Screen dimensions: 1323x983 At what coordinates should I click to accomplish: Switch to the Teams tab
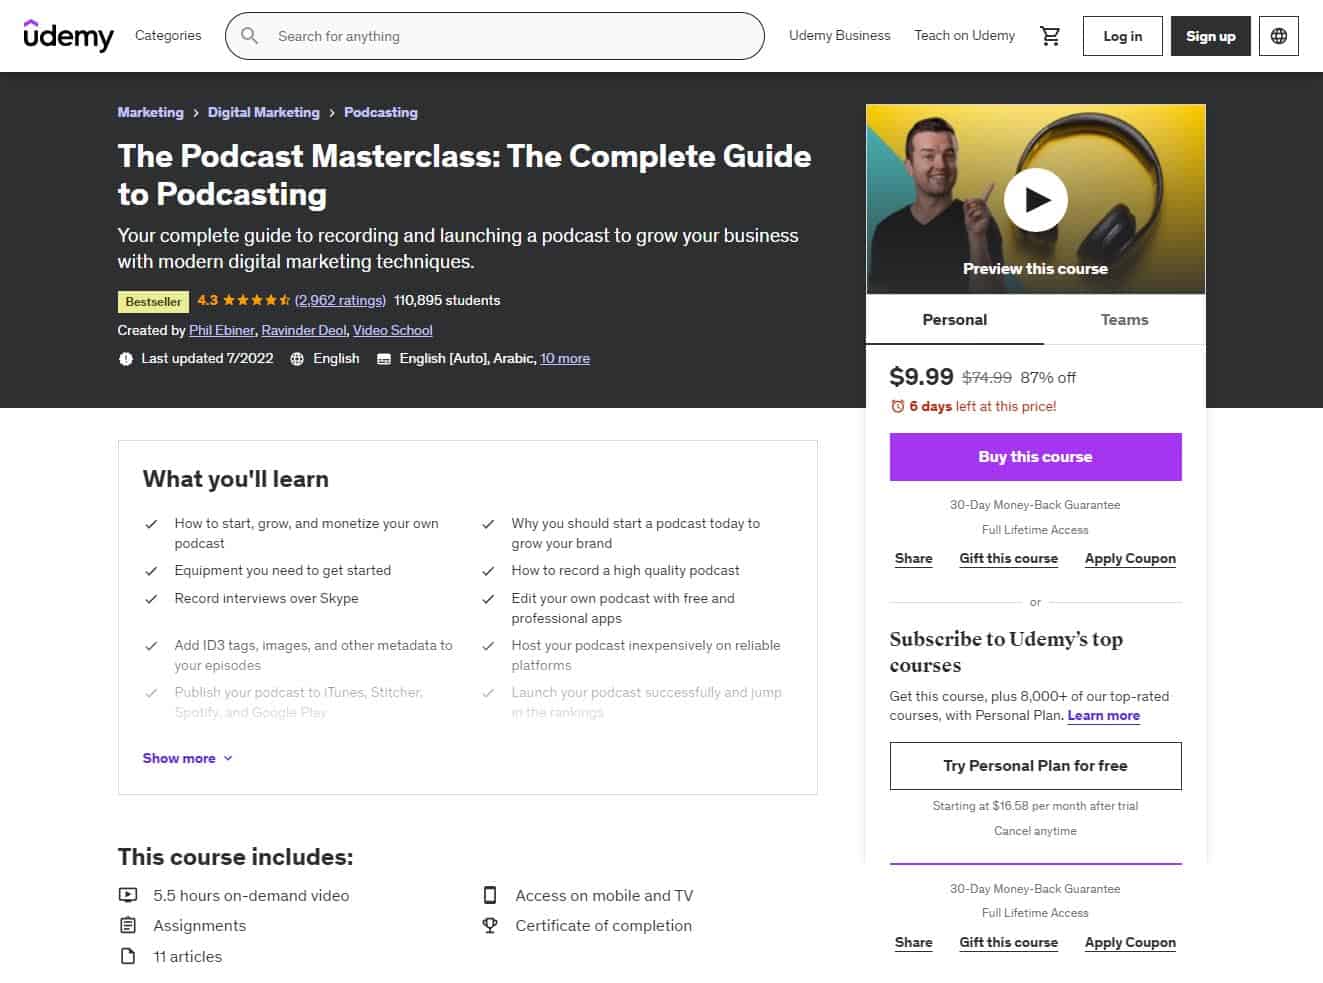point(1124,320)
